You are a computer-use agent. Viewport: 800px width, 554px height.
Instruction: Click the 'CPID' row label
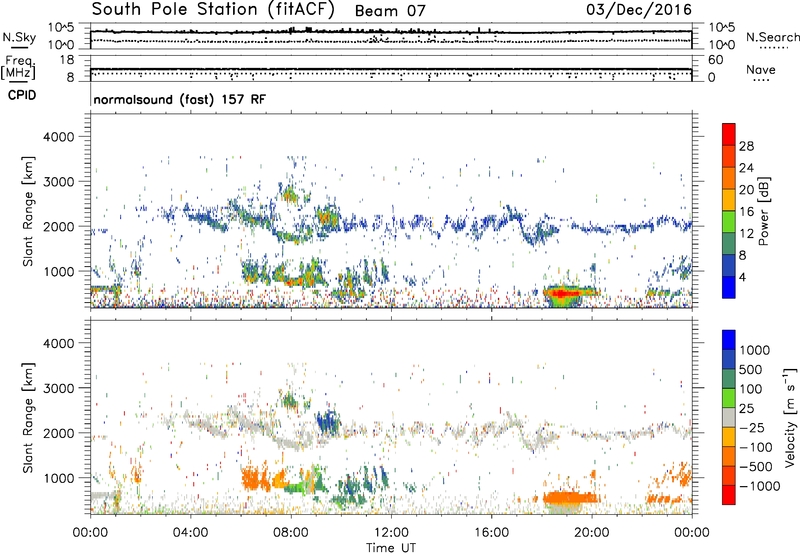click(22, 95)
